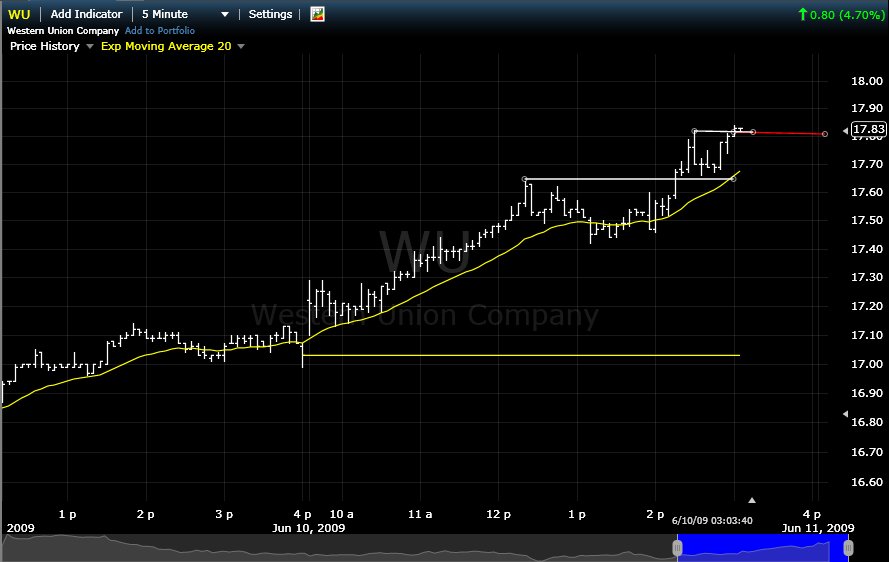Click the Add to Portfolio link
This screenshot has width=889, height=562.
point(160,31)
